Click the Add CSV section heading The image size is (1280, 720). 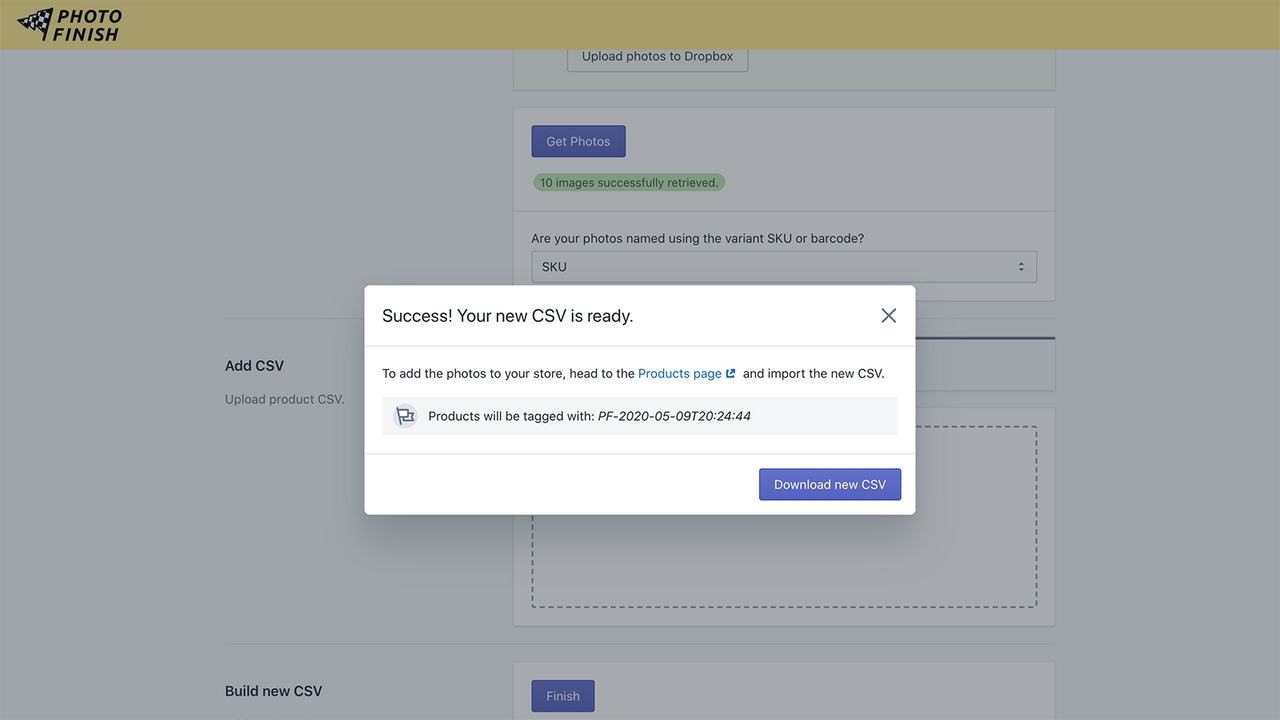pyautogui.click(x=254, y=366)
